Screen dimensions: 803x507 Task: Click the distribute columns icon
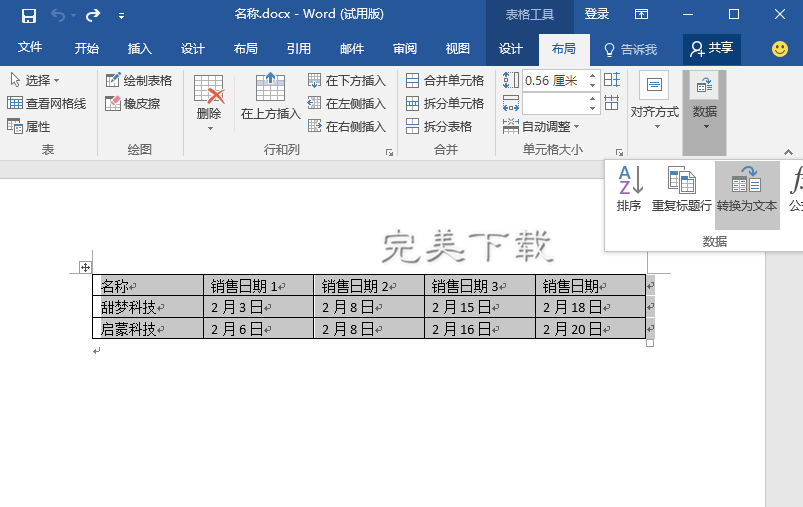612,103
